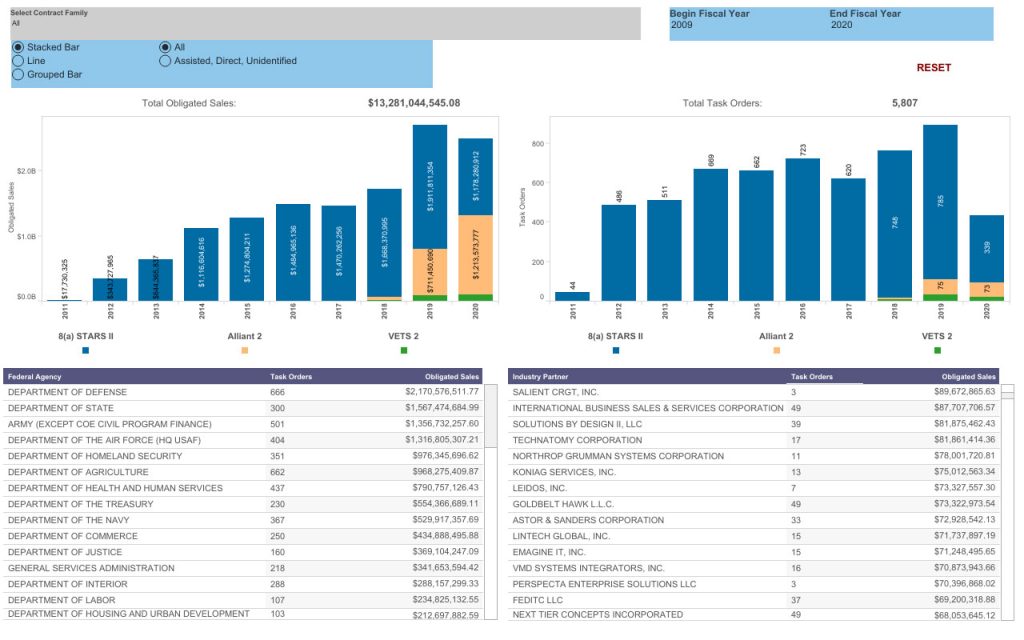Click the Industry Partner table scrollbar

(x=1008, y=500)
